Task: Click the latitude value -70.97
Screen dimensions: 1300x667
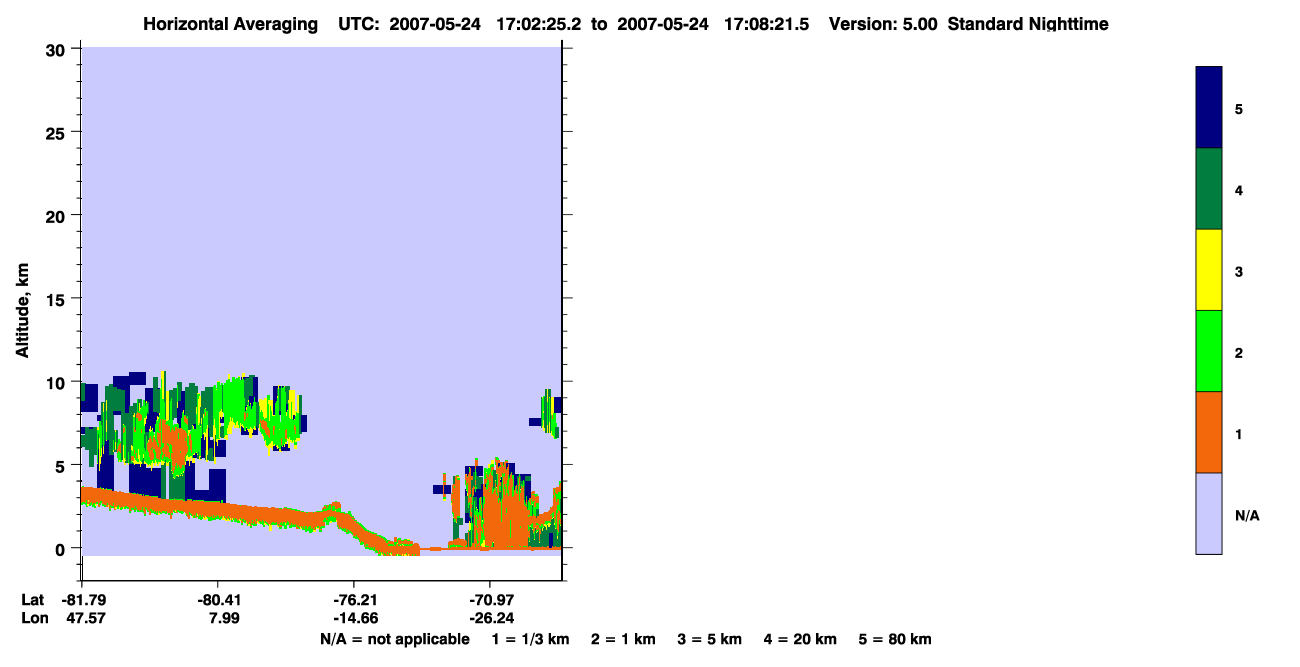Action: 490,600
